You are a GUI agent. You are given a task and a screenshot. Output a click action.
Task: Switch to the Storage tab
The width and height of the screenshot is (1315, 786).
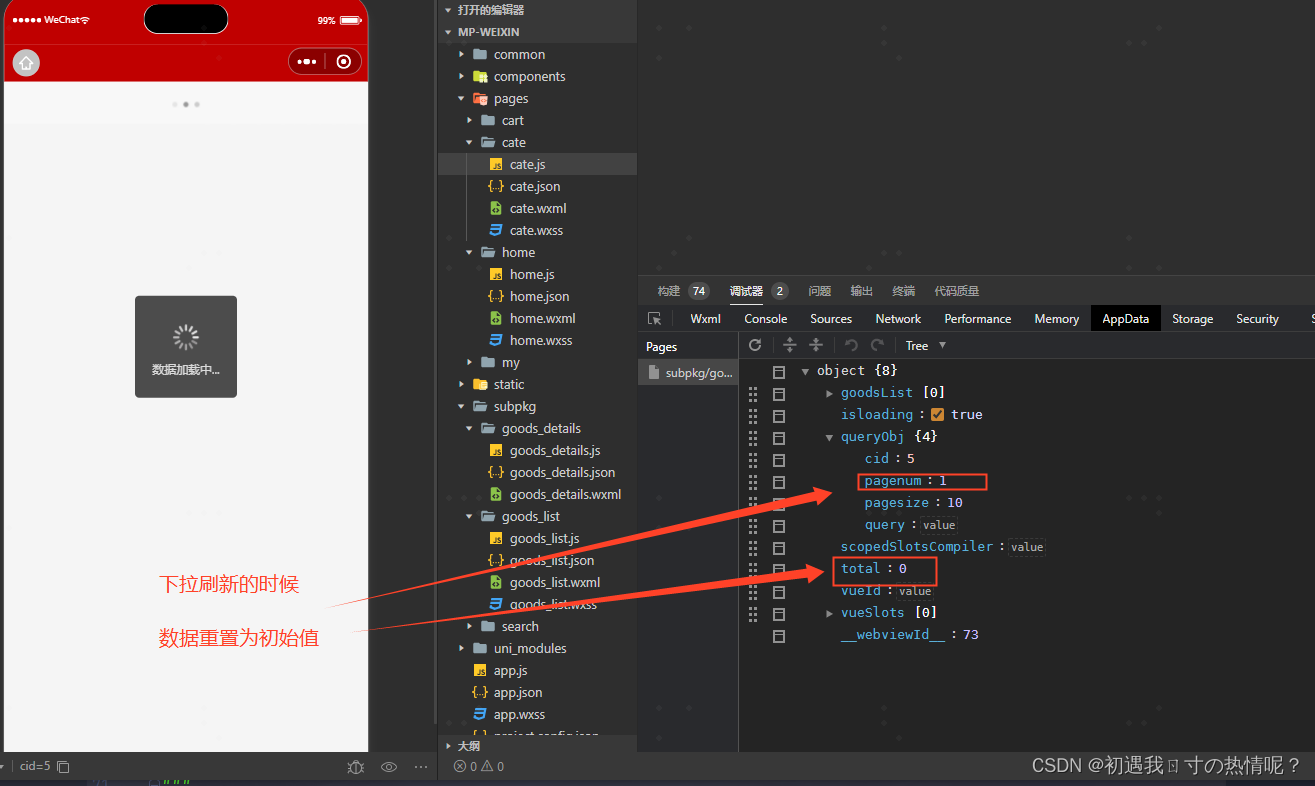[x=1192, y=319]
